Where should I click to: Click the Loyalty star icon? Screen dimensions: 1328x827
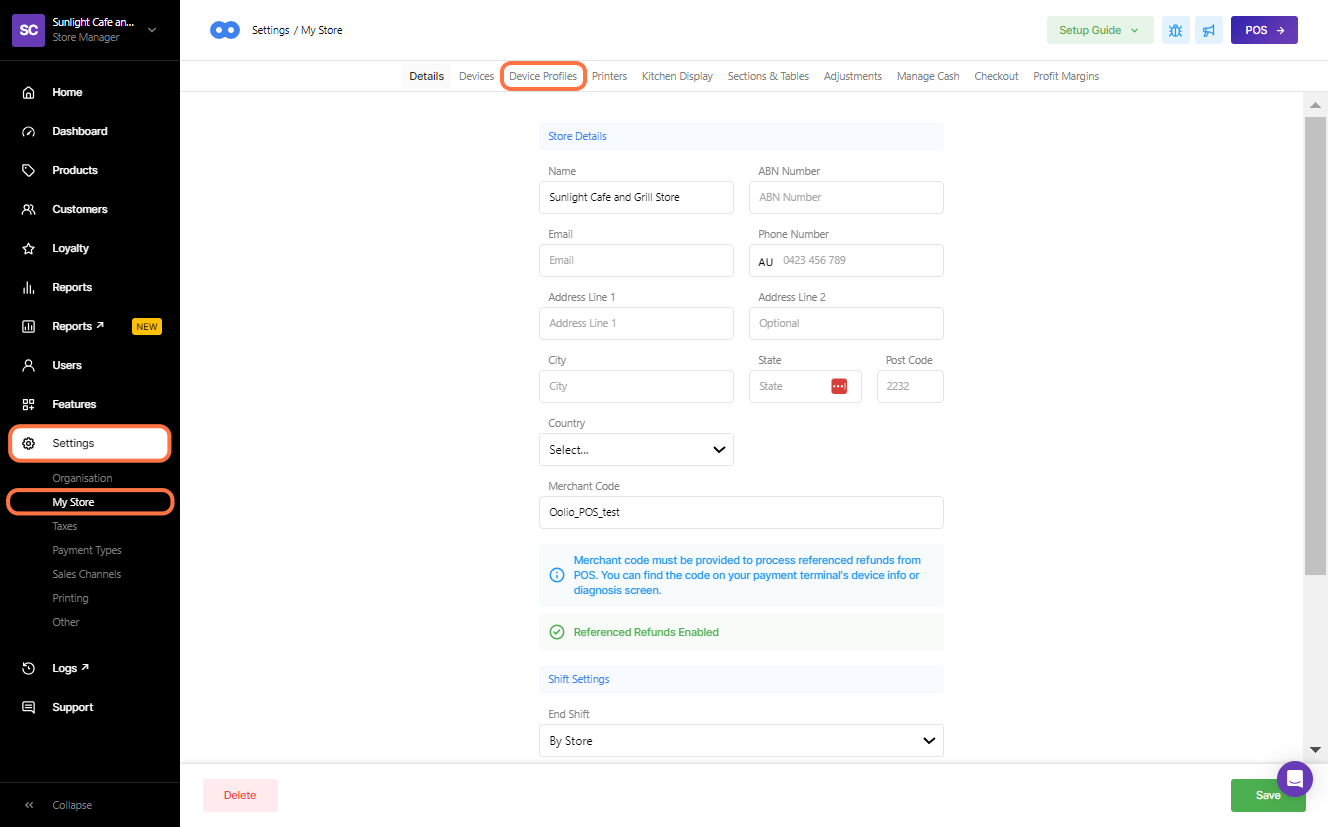29,248
